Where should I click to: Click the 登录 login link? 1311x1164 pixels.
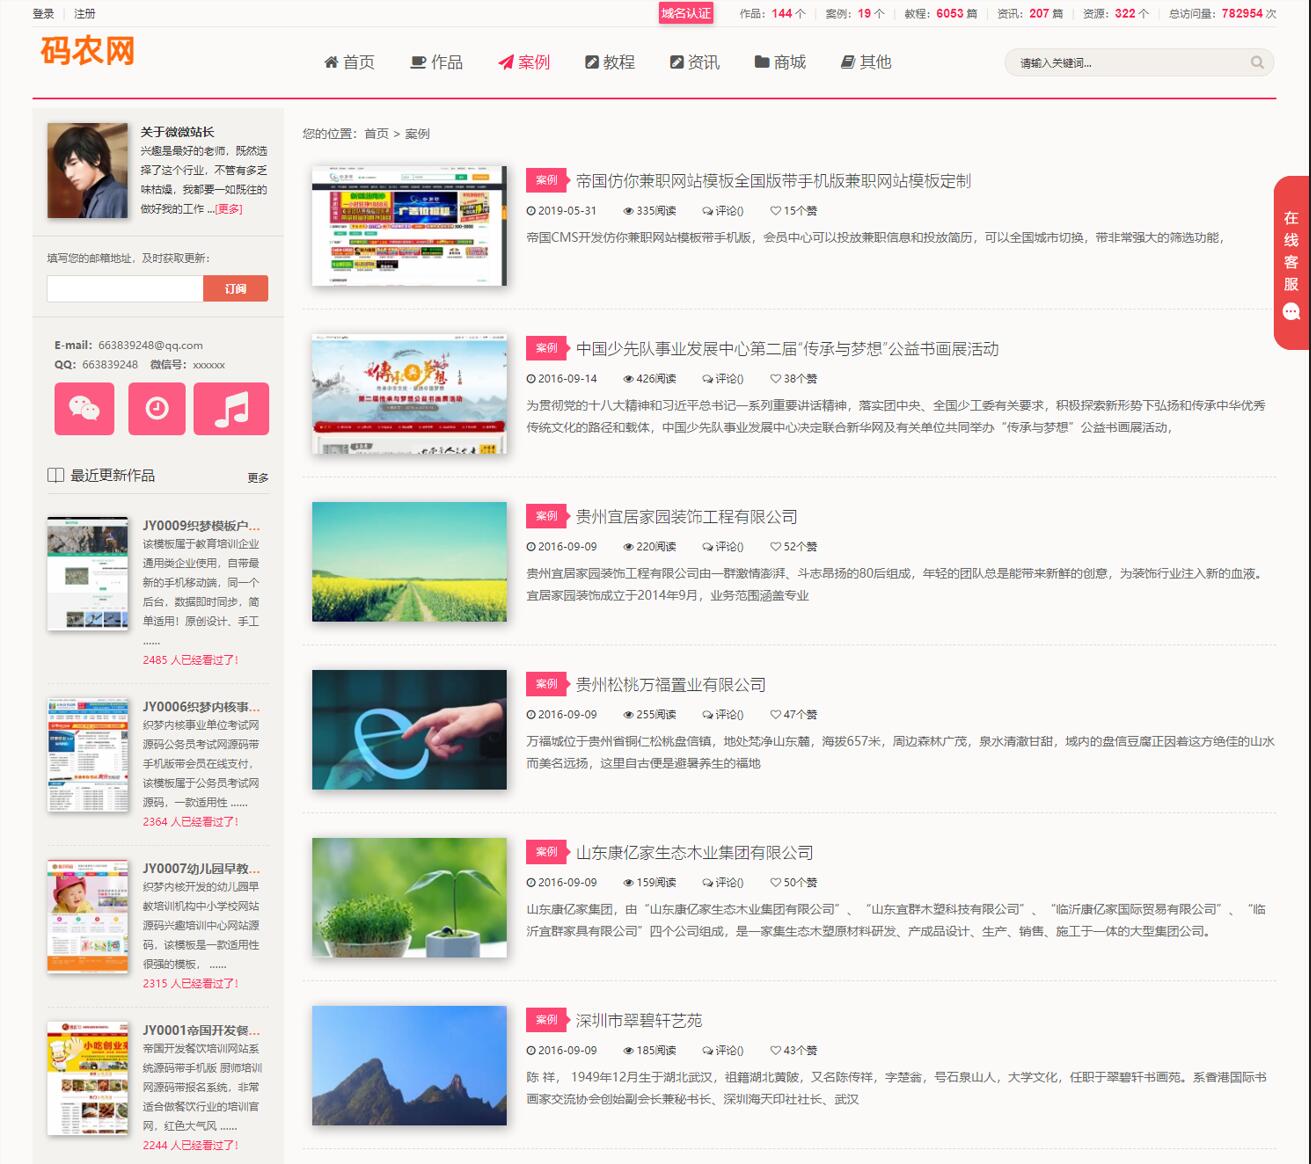(x=43, y=14)
